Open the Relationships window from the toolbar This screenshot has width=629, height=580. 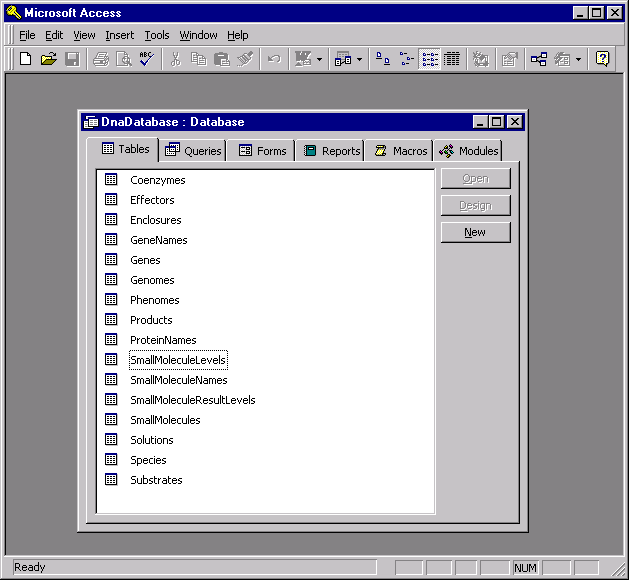pos(539,59)
